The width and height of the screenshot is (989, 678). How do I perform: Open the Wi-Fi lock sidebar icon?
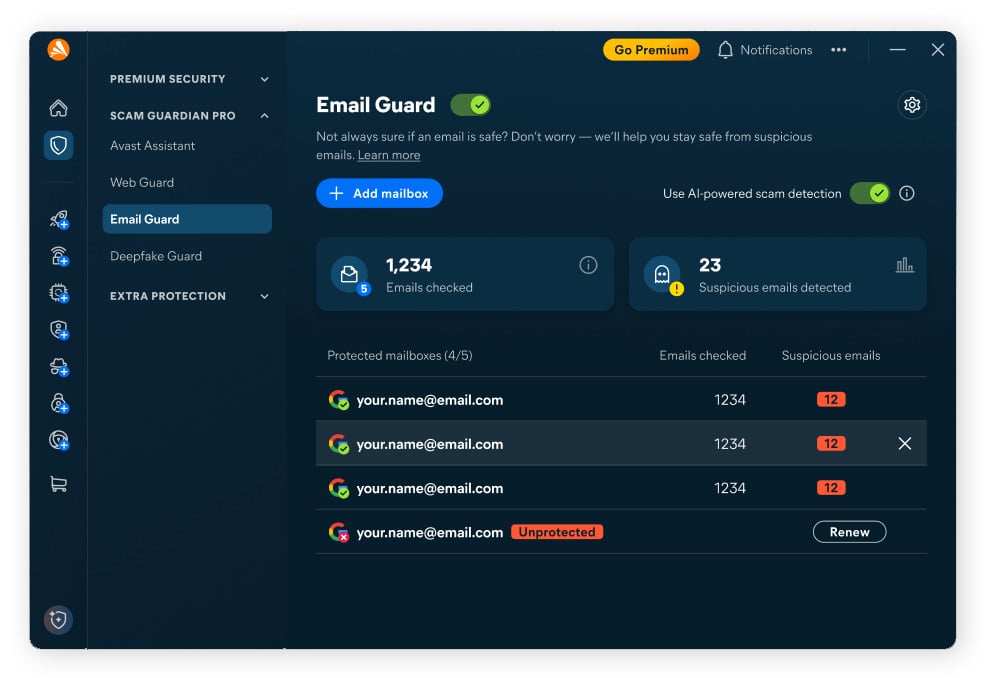(59, 256)
